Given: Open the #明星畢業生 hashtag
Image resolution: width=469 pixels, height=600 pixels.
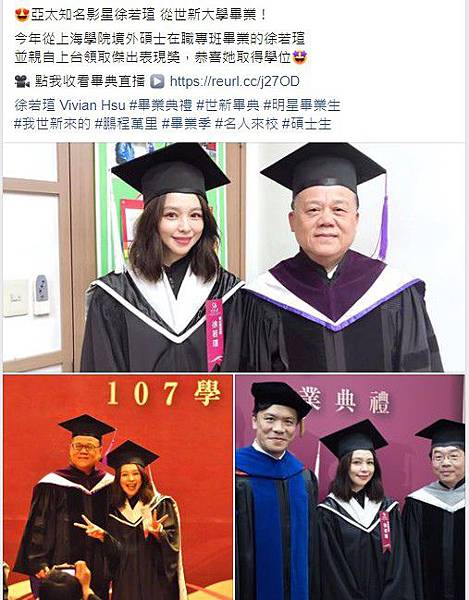Looking at the screenshot, I should click(302, 105).
